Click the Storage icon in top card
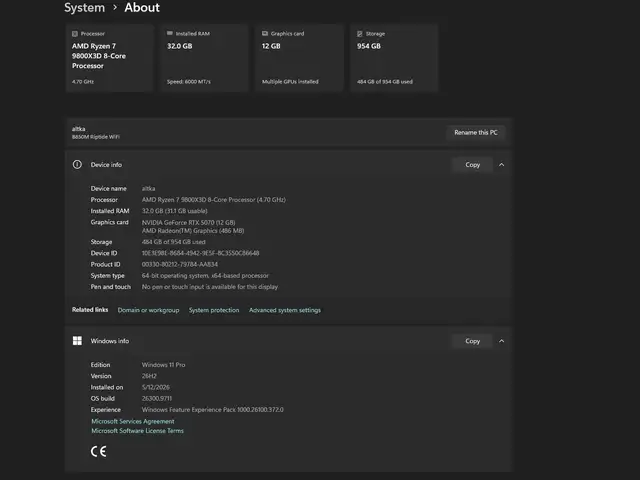The width and height of the screenshot is (640, 480). (360, 34)
